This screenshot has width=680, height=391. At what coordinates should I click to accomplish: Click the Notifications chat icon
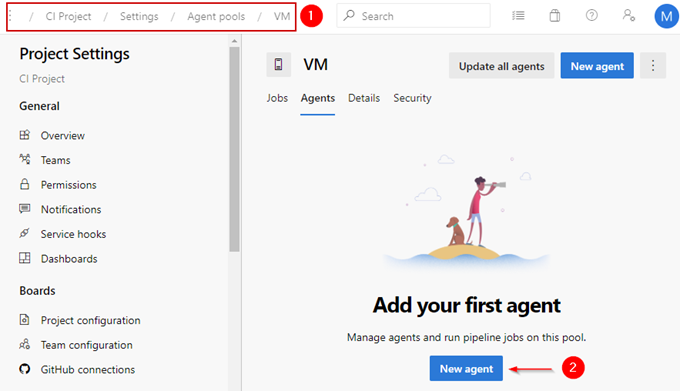25,209
